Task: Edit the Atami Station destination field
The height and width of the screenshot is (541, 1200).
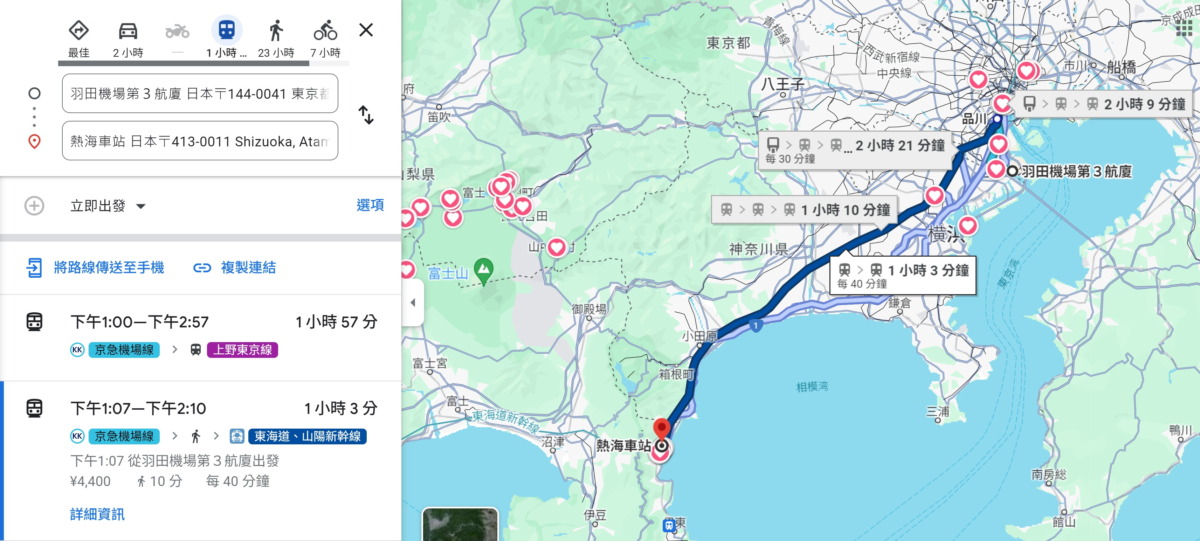Action: (200, 141)
